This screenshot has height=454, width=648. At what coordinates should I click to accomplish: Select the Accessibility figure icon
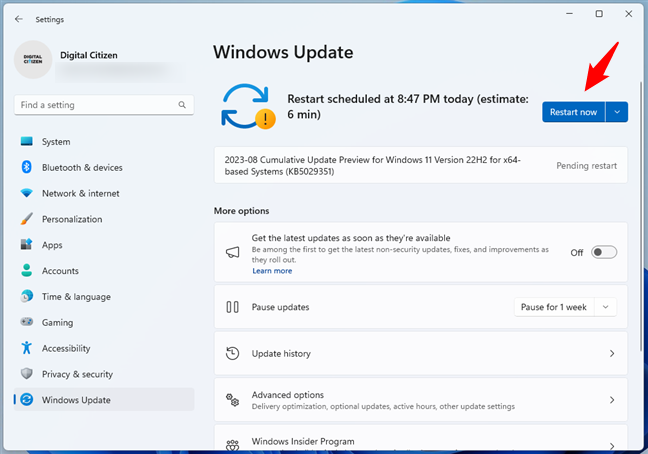click(x=26, y=348)
